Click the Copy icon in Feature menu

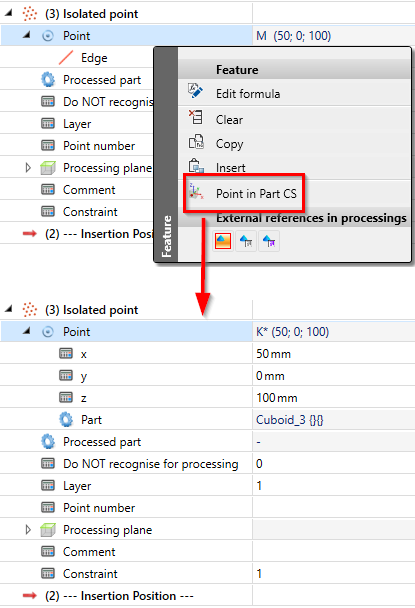[196, 142]
